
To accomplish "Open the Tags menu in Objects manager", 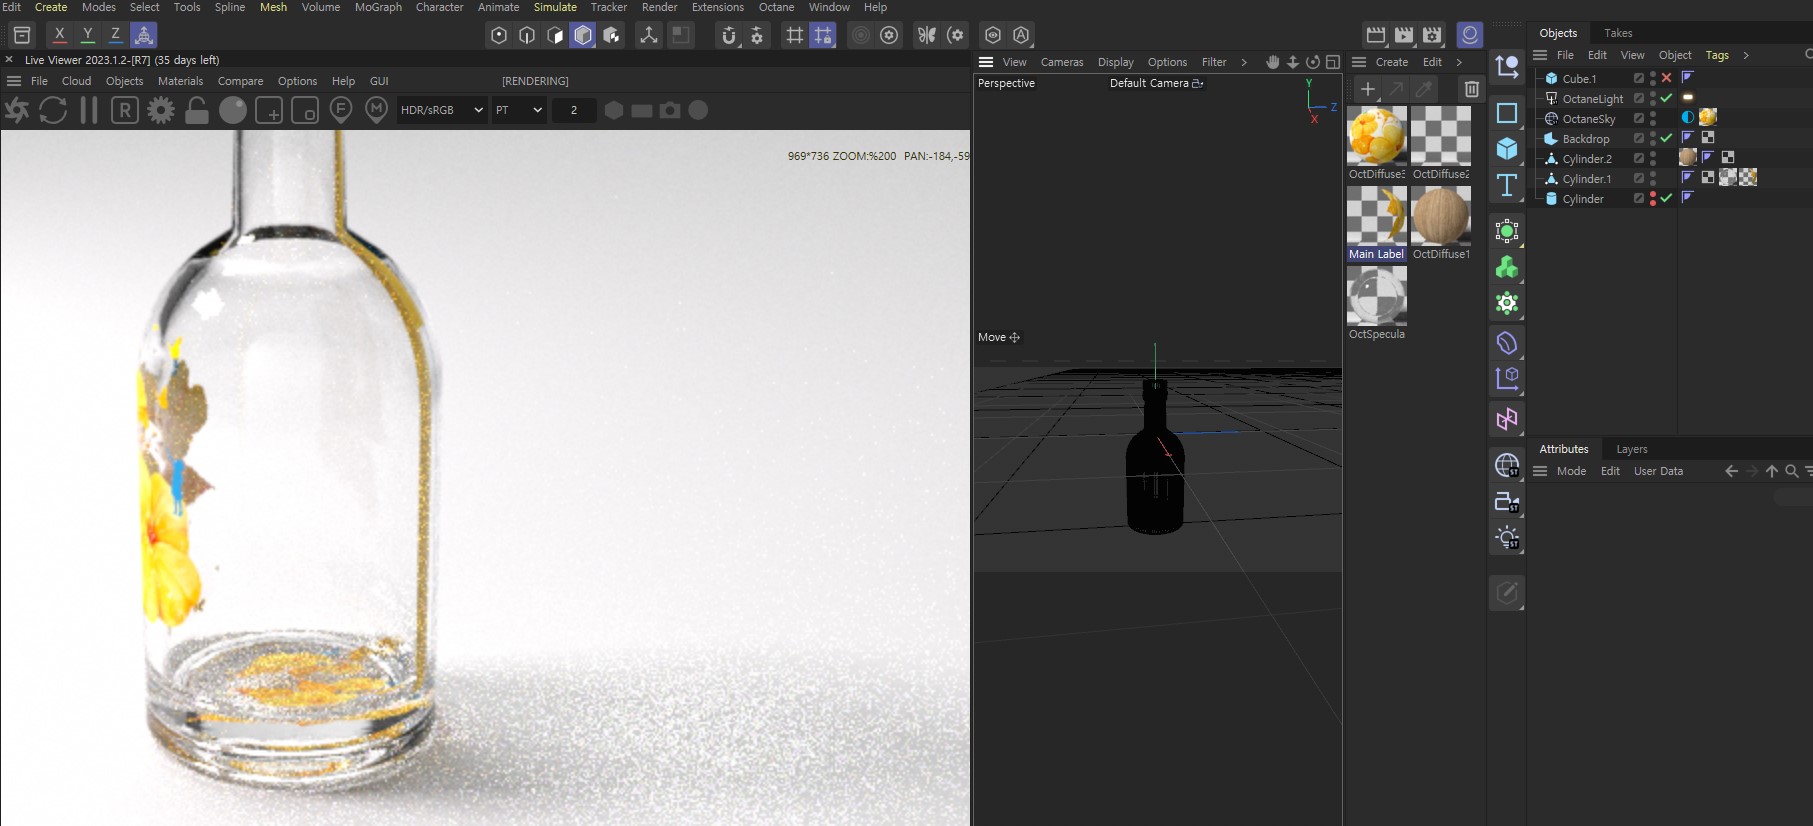I will pos(1717,55).
